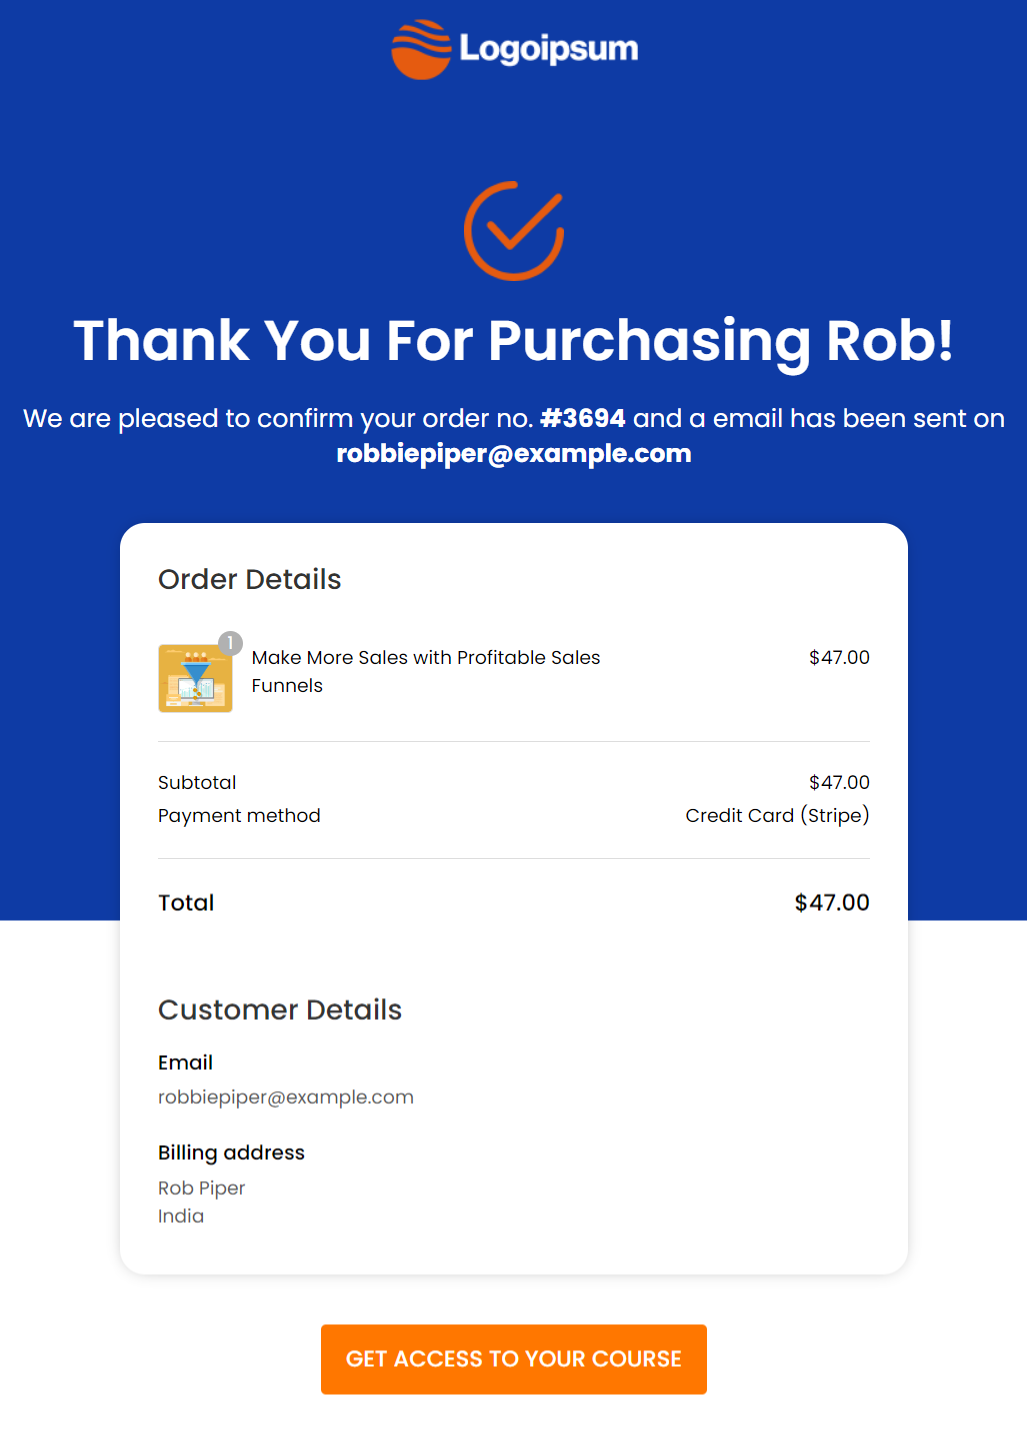Click the Rob Piper billing name
Viewport: 1027px width, 1432px height.
pos(201,1188)
